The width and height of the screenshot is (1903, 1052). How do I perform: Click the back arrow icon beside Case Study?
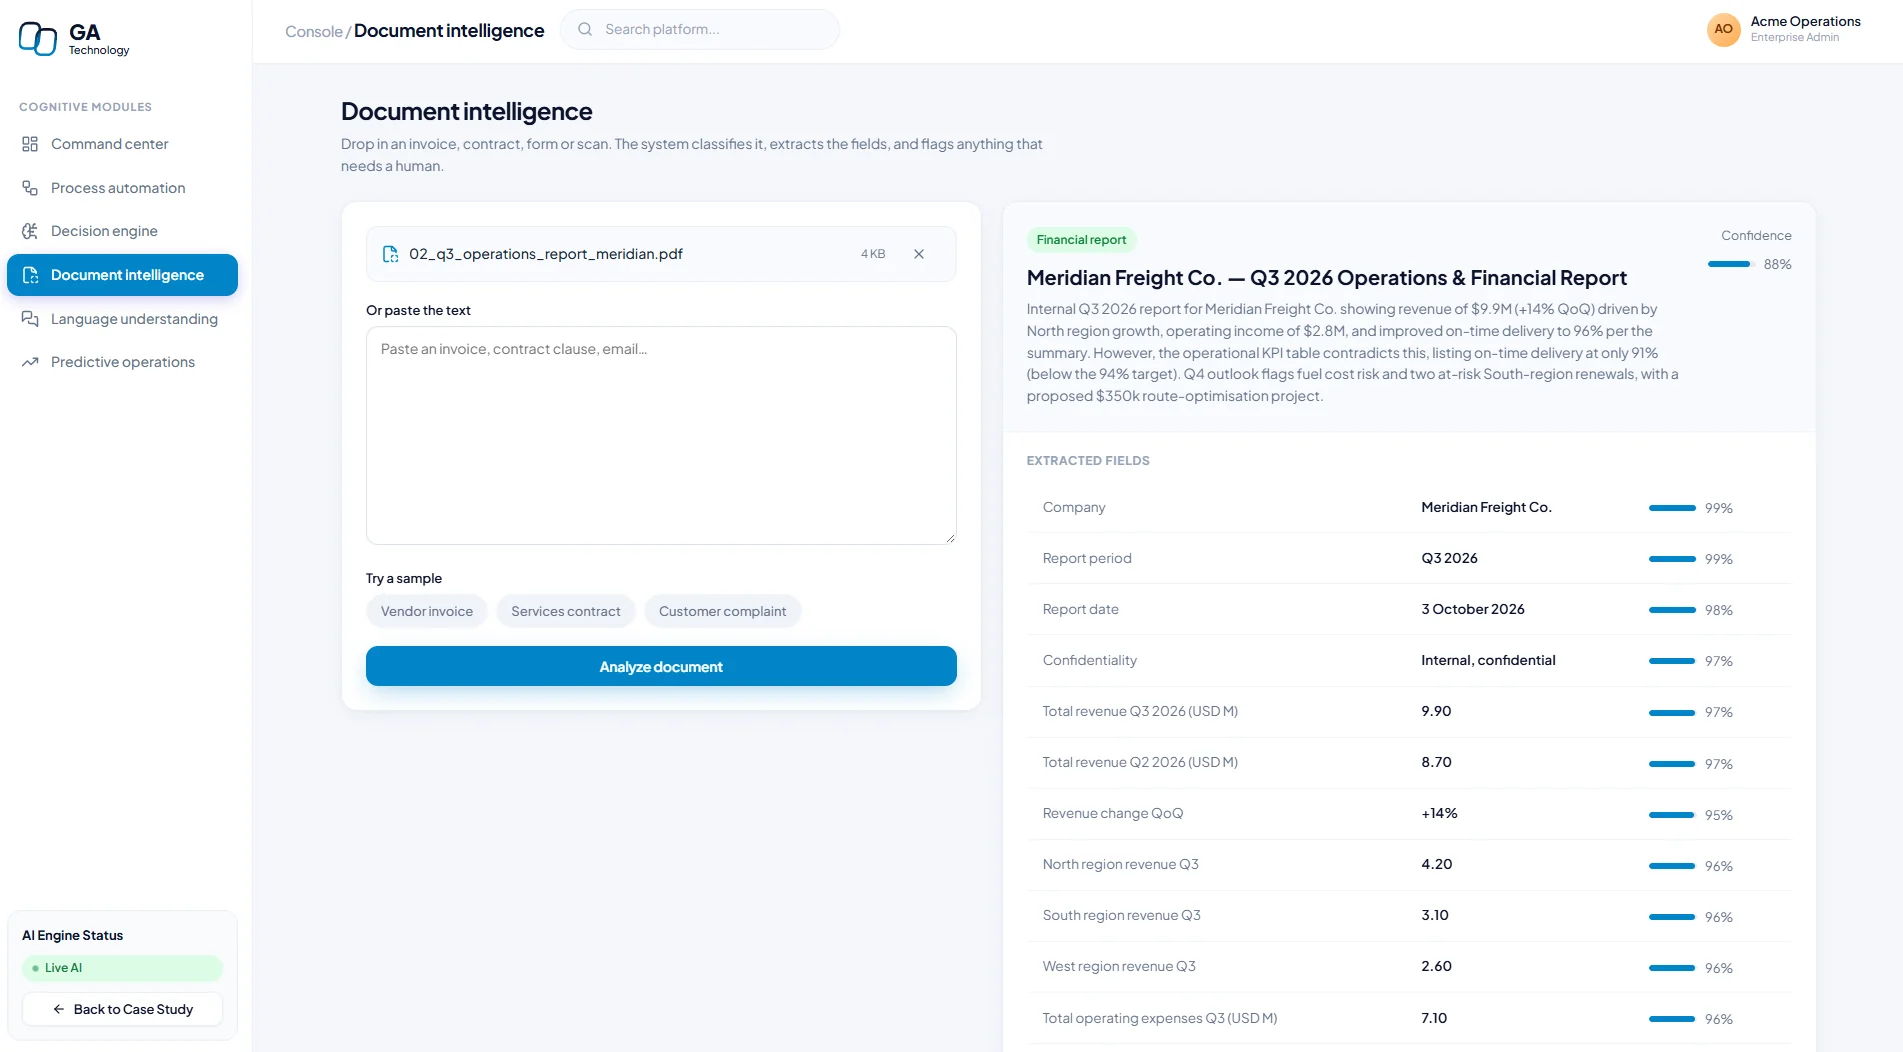(x=59, y=1009)
